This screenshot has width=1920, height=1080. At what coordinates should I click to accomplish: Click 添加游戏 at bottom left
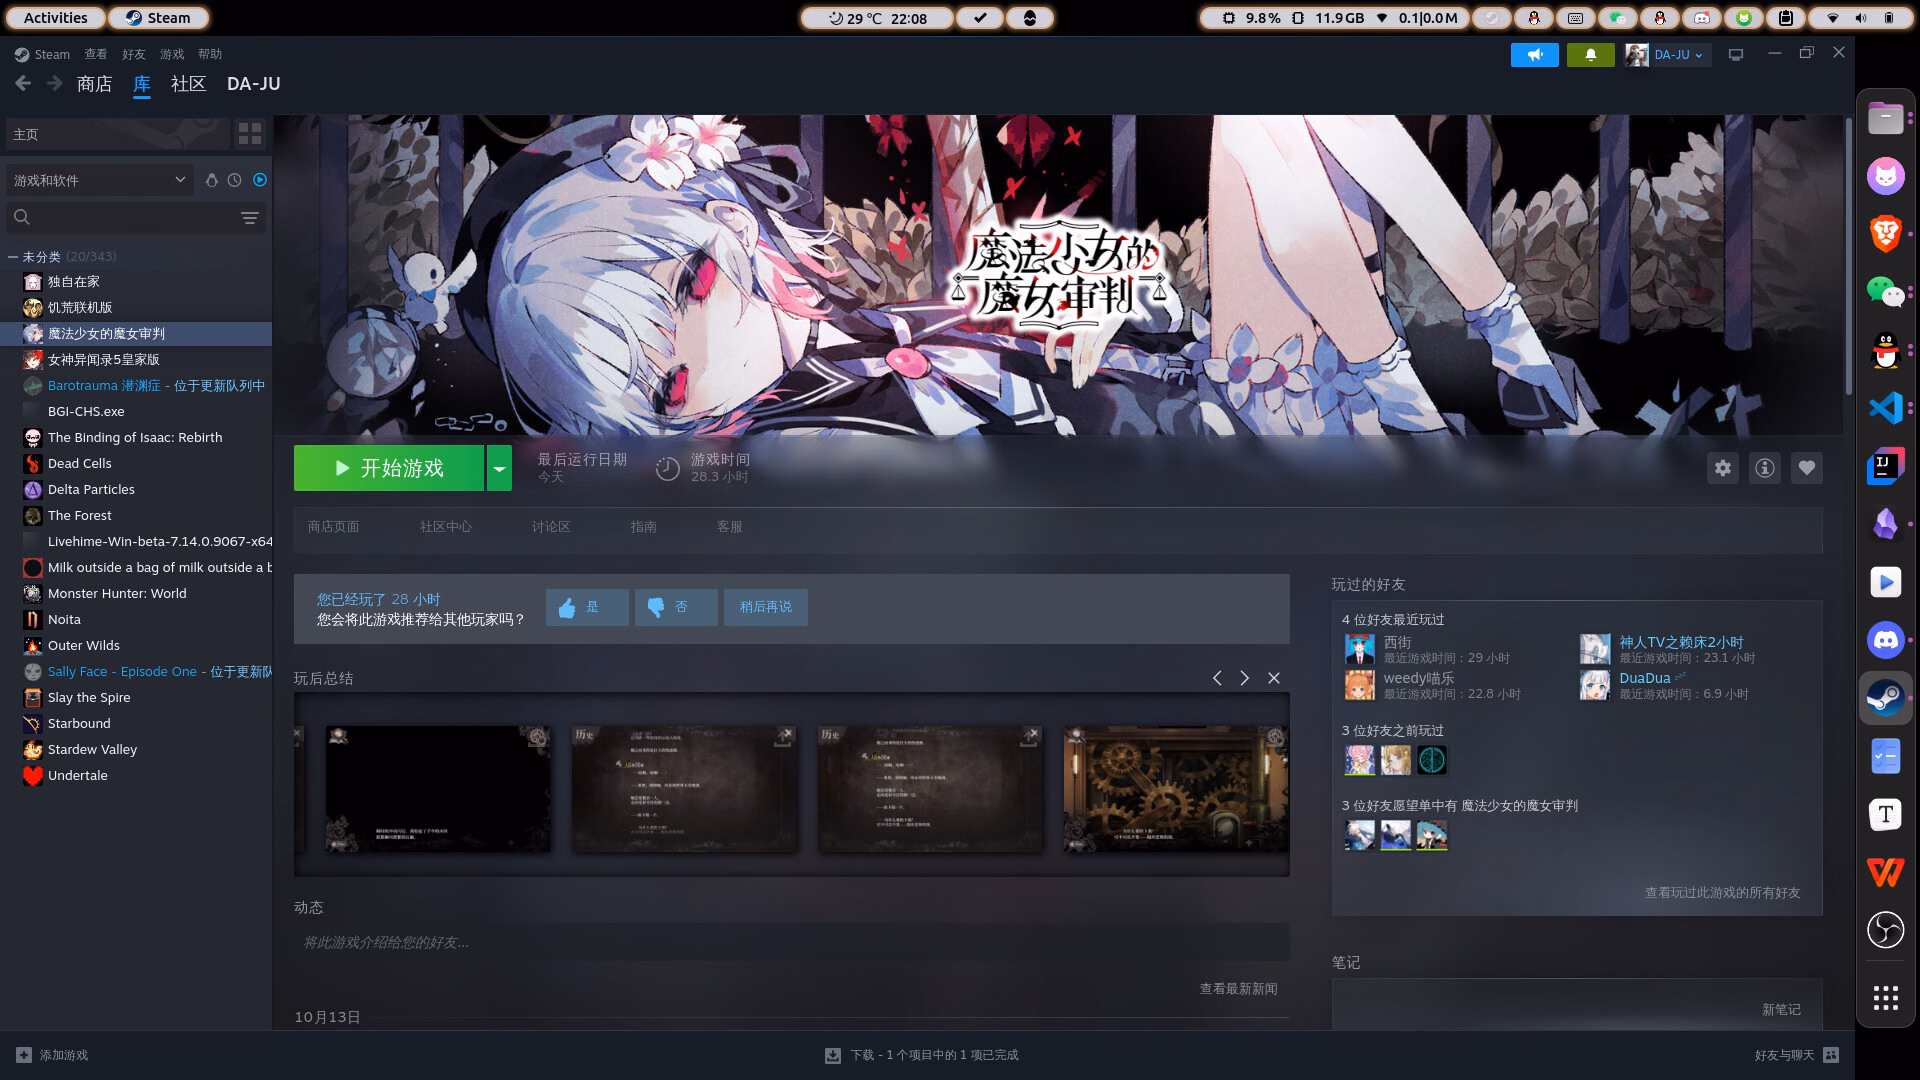click(52, 1055)
